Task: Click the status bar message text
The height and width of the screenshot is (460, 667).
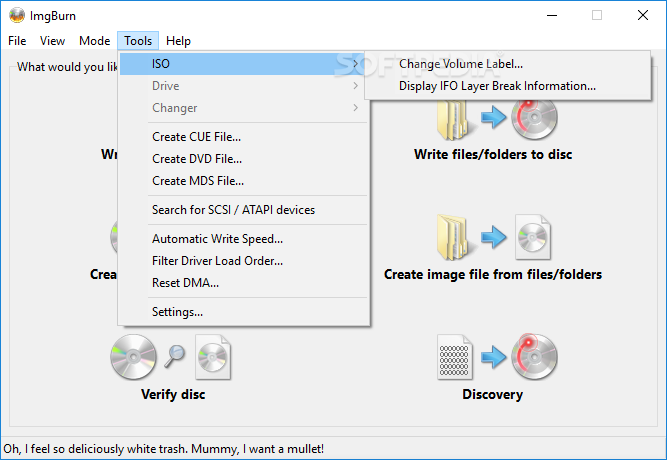Action: [164, 449]
